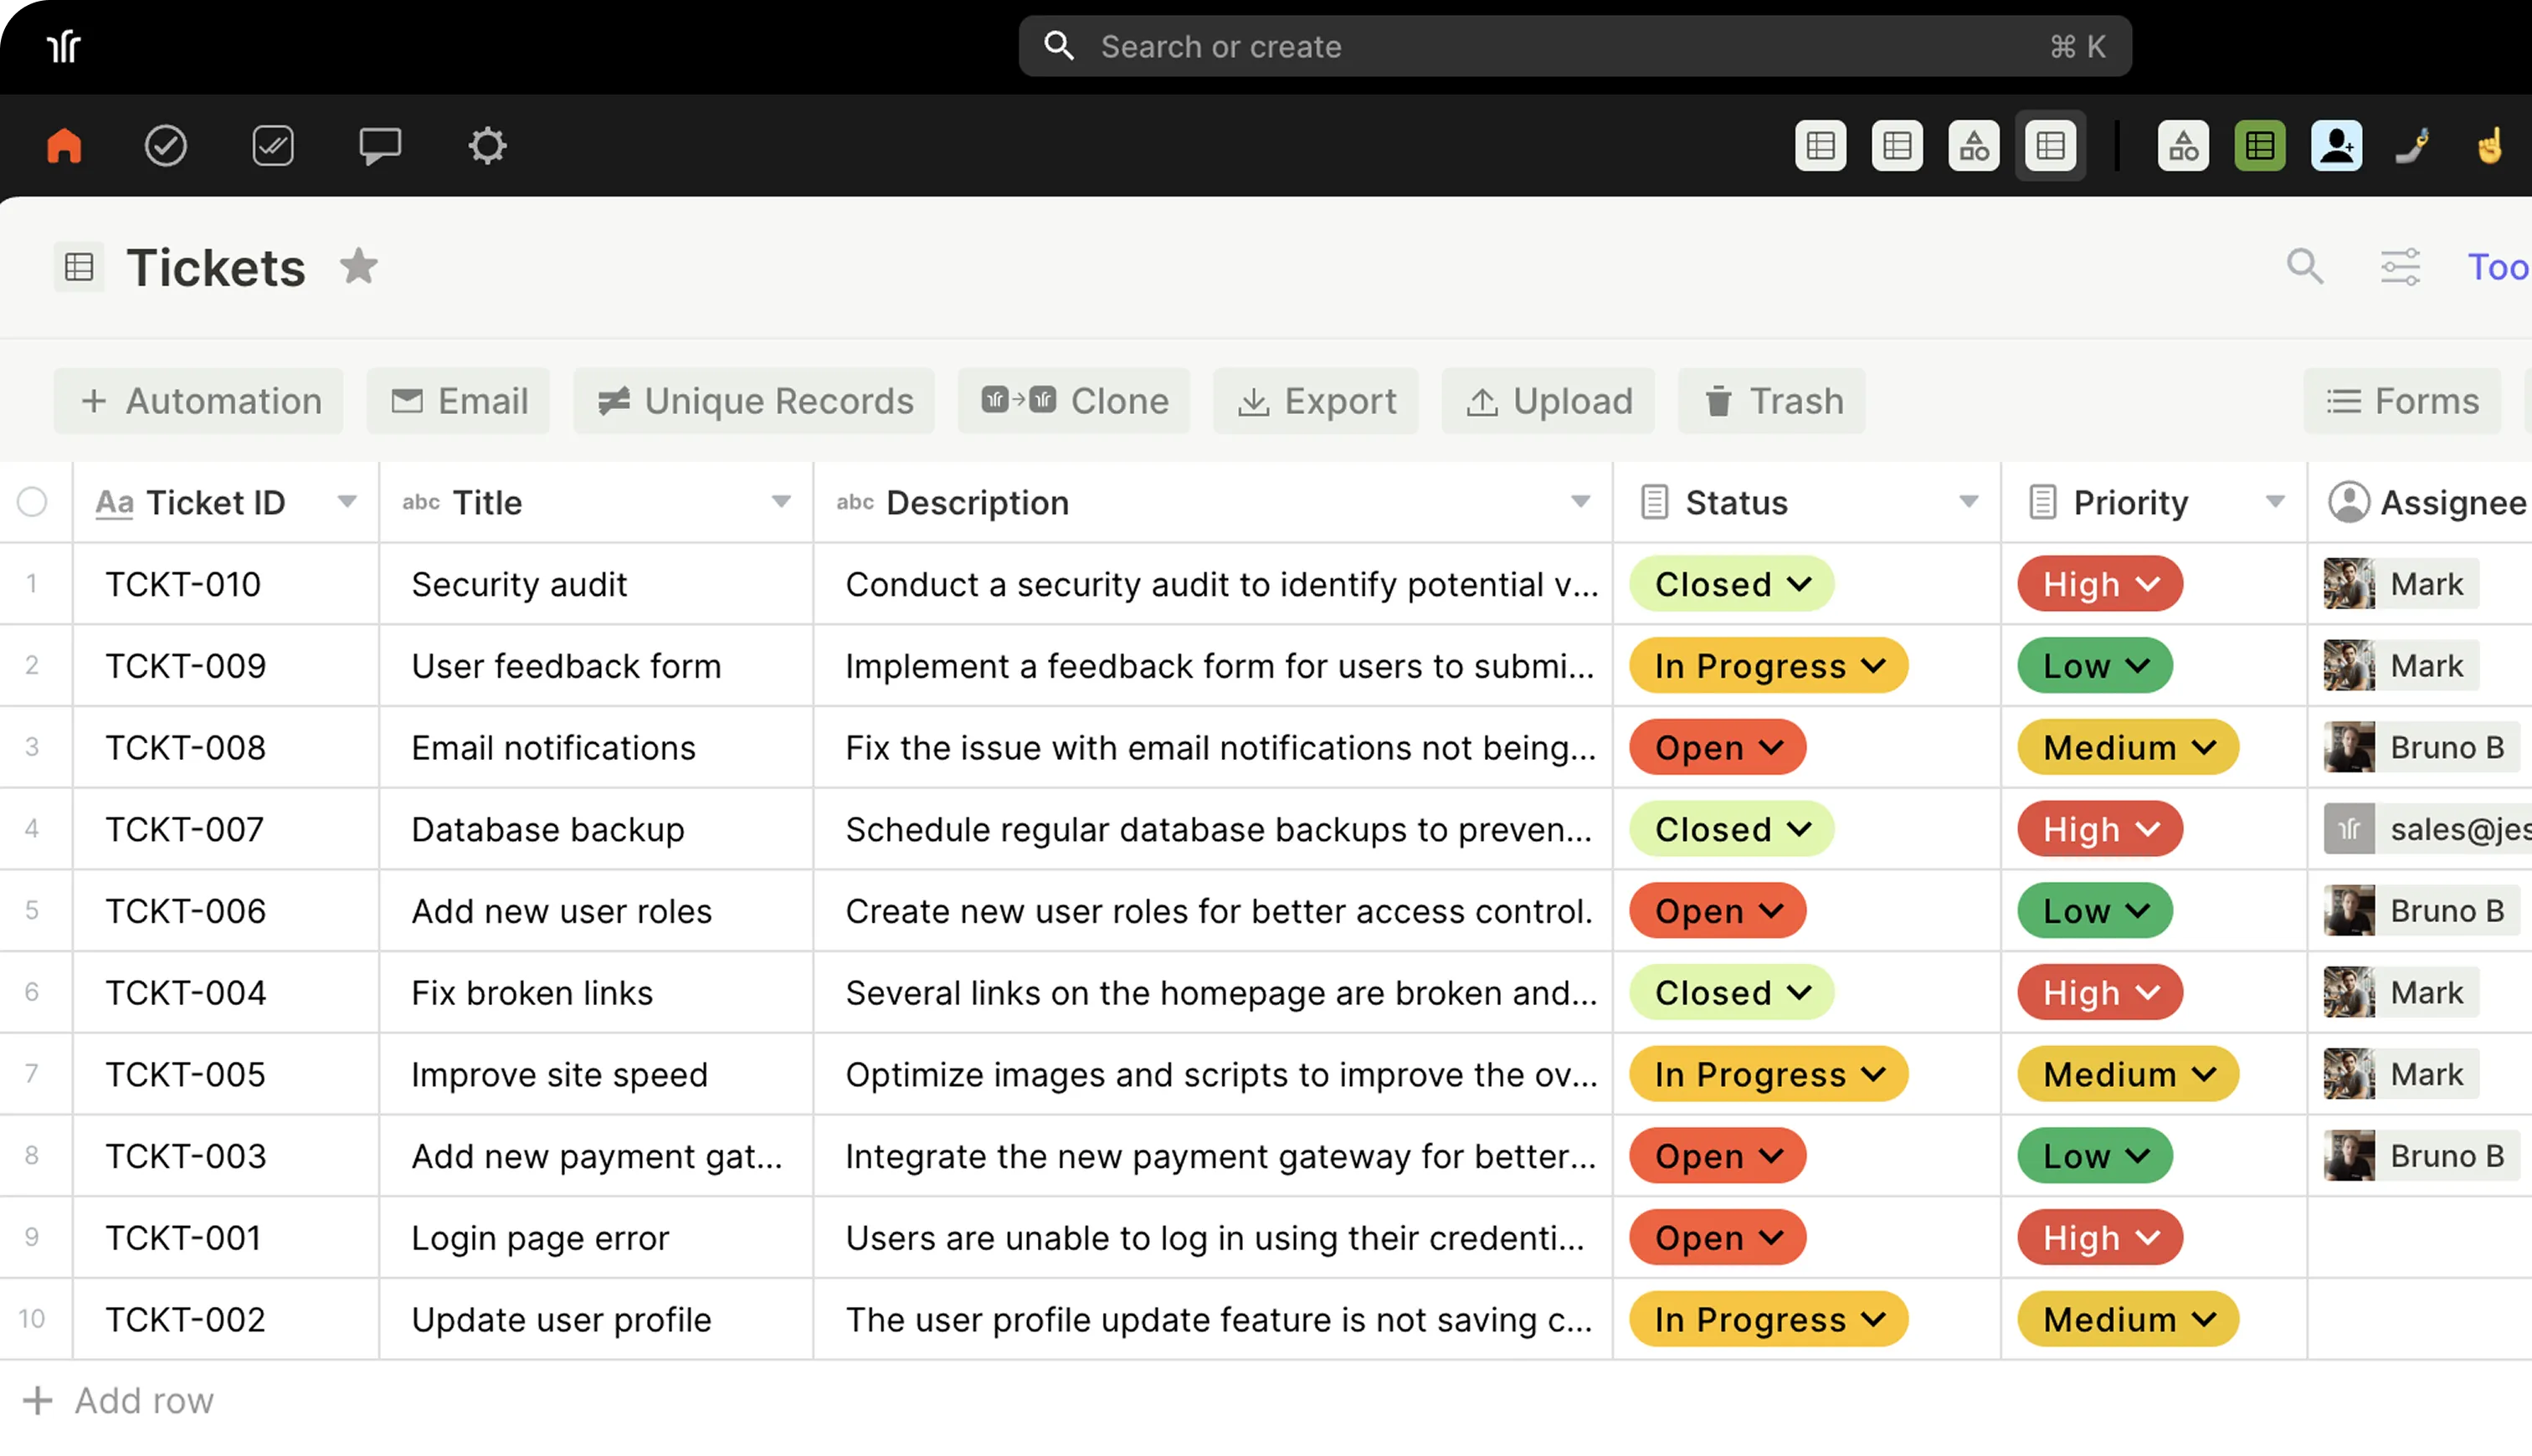This screenshot has width=2532, height=1456.
Task: Open the Closed status dropdown on TCKT-010
Action: [1731, 584]
